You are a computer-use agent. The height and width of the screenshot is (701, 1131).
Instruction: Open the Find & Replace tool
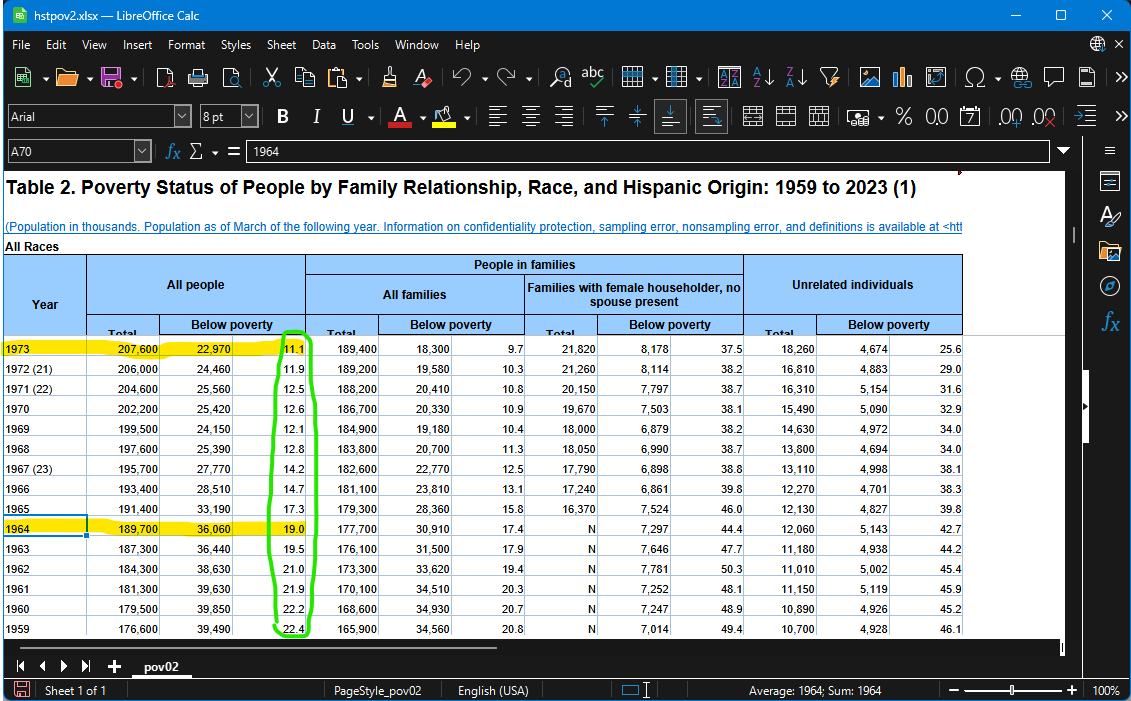561,77
